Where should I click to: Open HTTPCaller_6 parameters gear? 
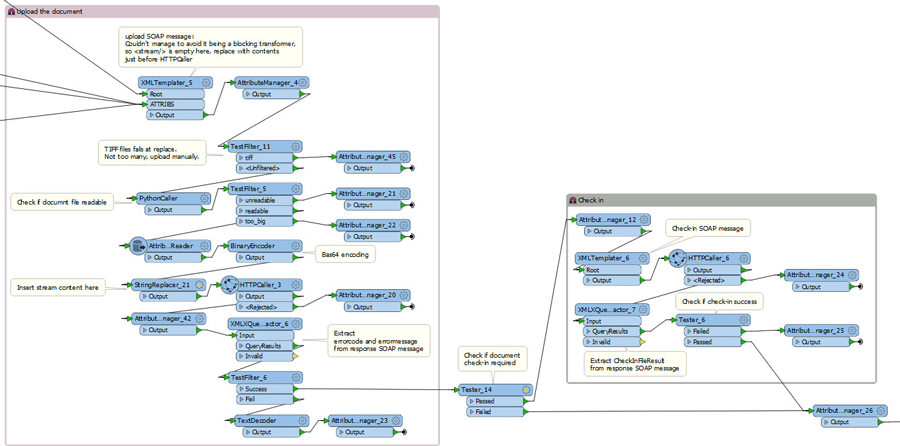point(743,258)
